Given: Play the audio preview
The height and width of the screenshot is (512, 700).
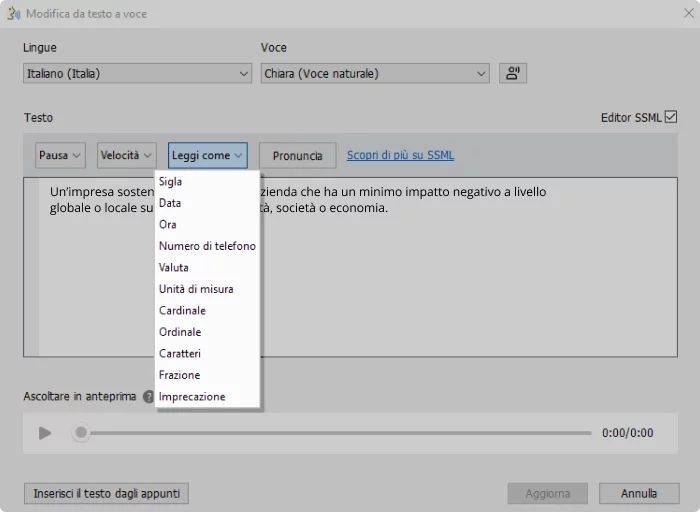Looking at the screenshot, I should pos(45,433).
